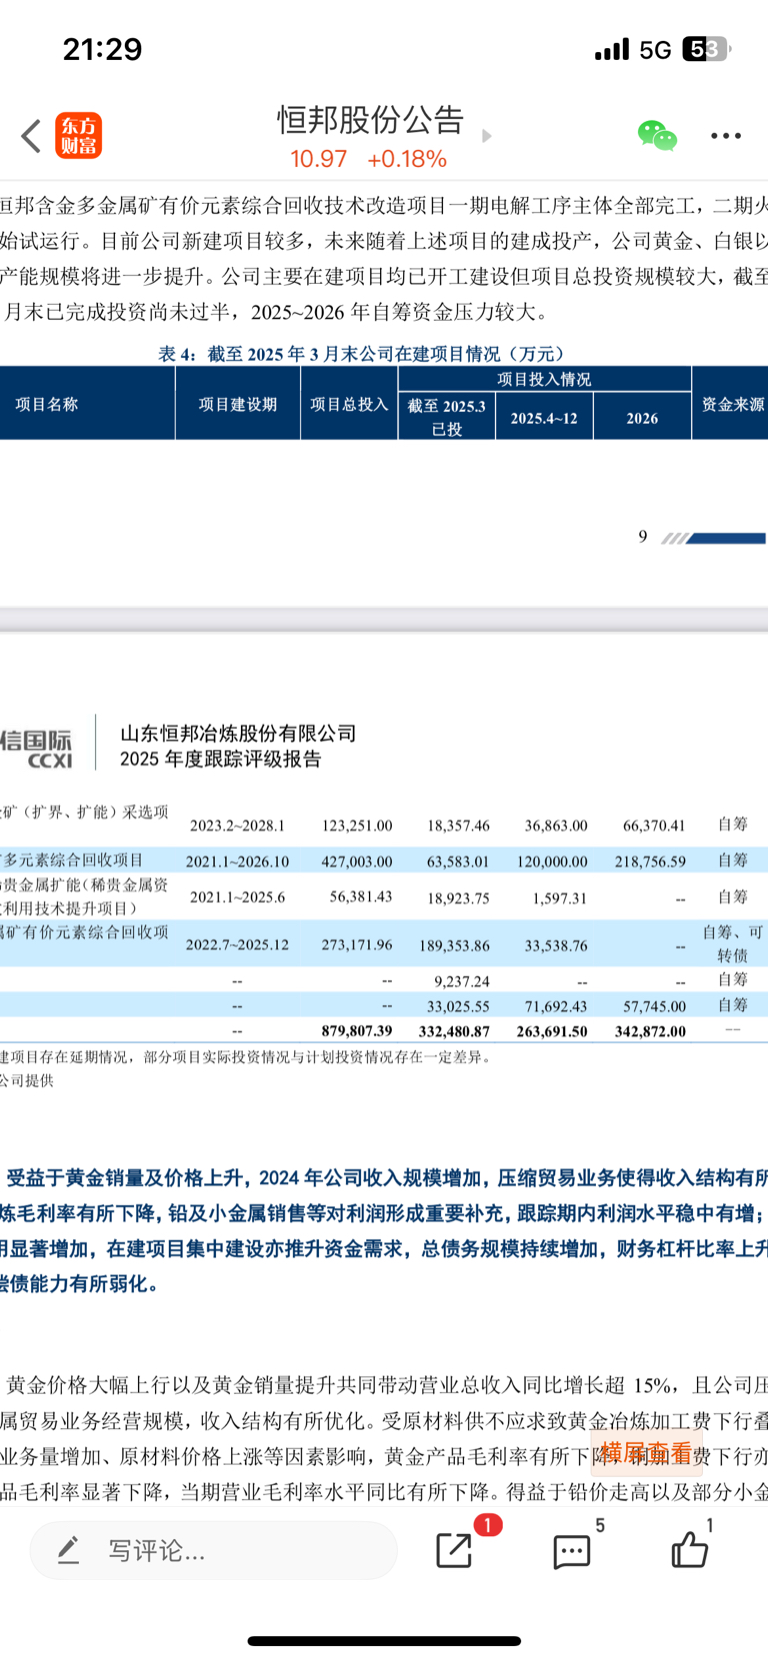Select the 项目投入情况 header cell
This screenshot has width=768, height=1663.
(x=544, y=379)
